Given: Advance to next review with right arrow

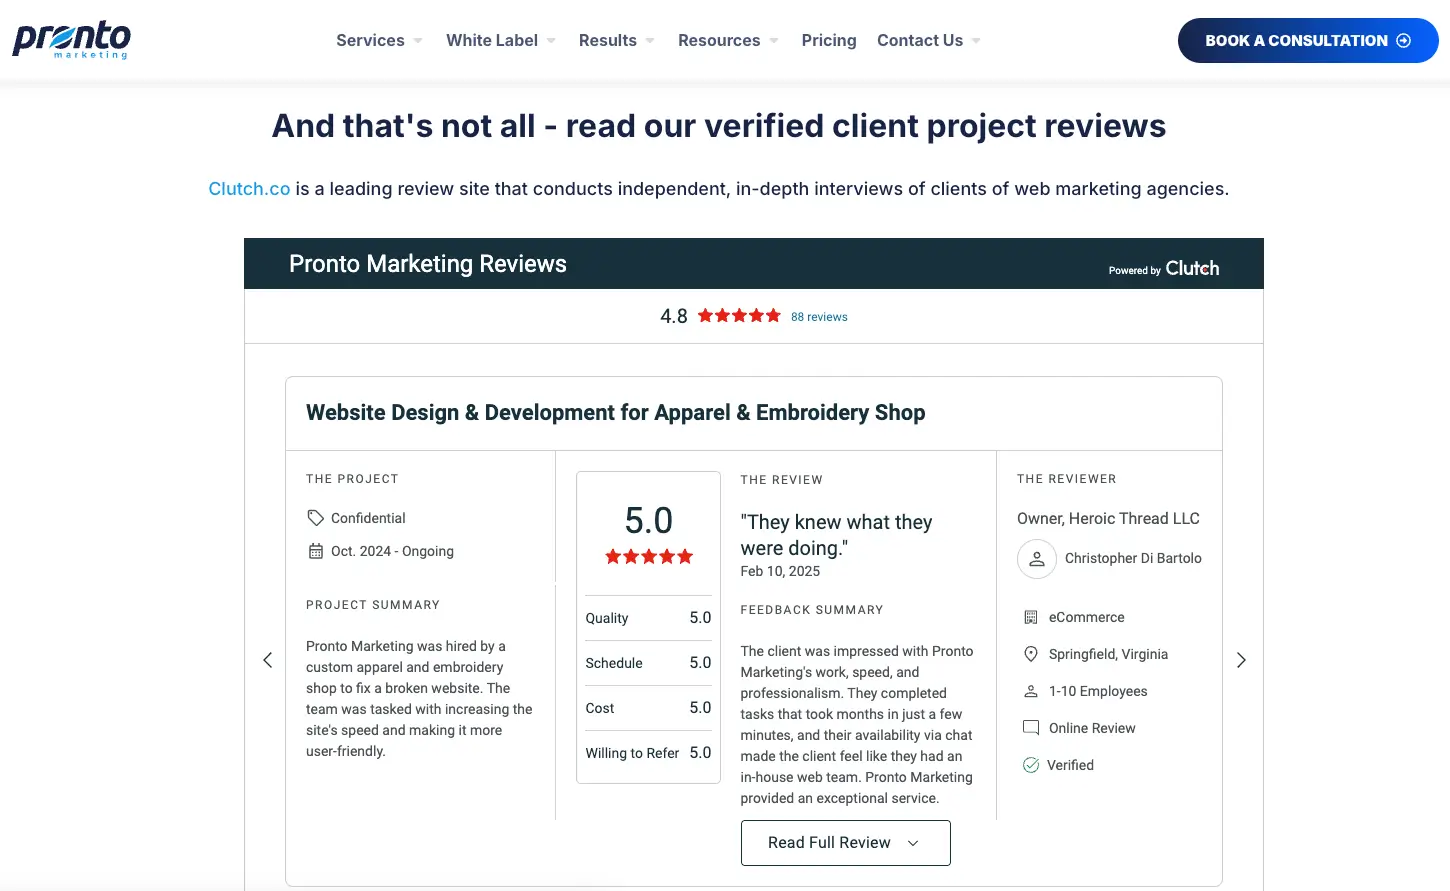Looking at the screenshot, I should (1241, 660).
